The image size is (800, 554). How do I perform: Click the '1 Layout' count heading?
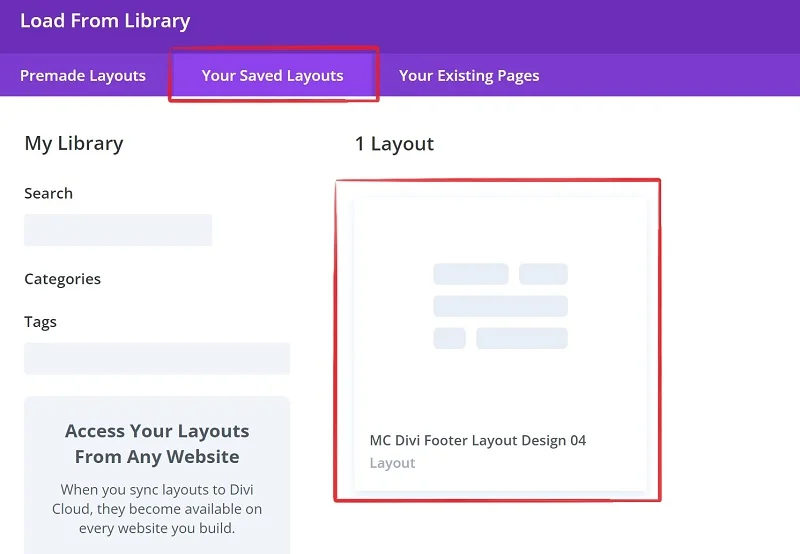point(394,144)
